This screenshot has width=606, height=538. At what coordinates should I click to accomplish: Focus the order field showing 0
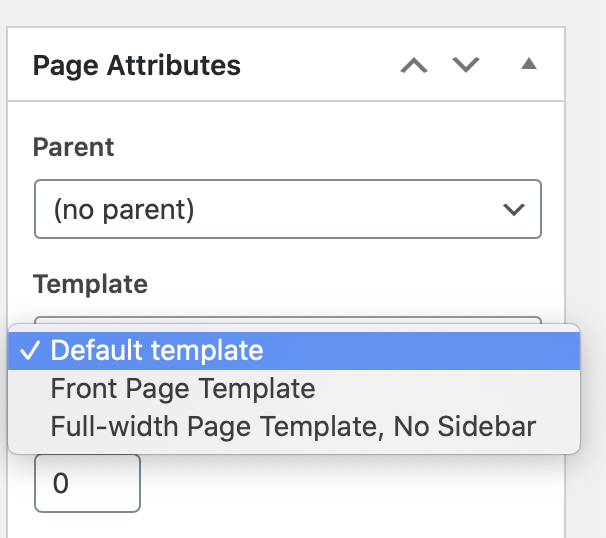[x=87, y=484]
